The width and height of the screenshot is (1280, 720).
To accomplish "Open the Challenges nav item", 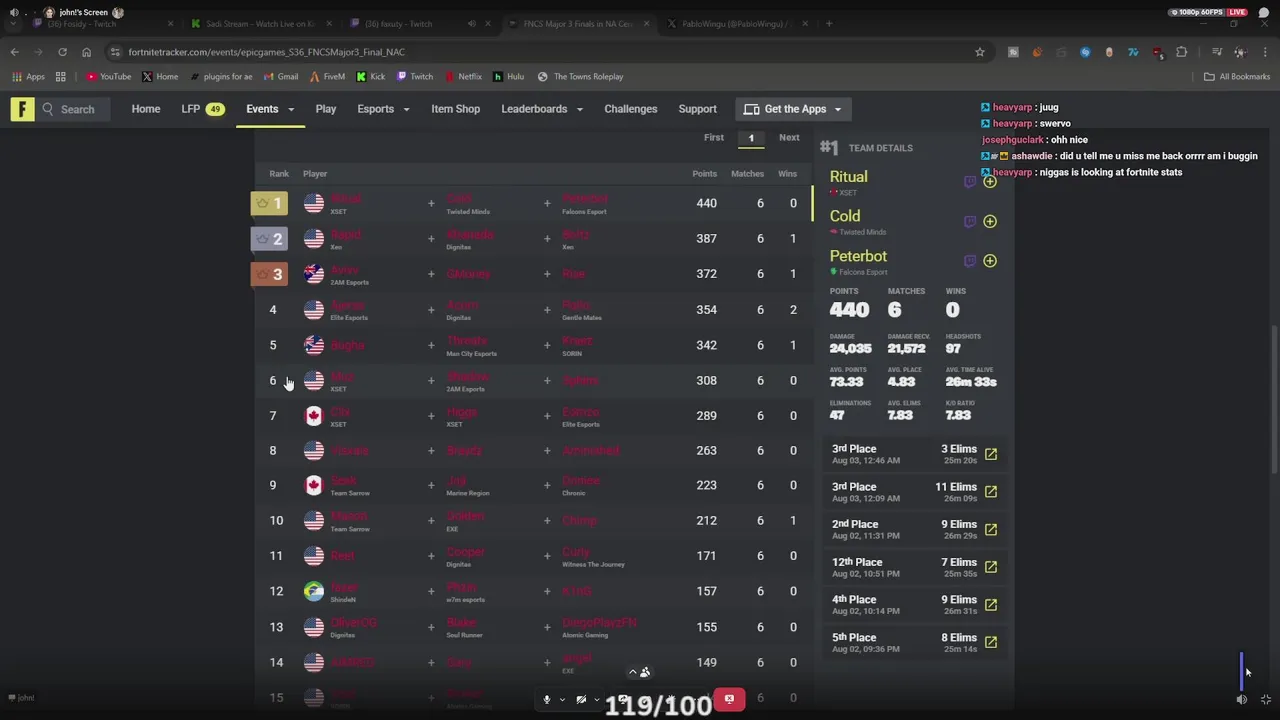I will click(631, 109).
